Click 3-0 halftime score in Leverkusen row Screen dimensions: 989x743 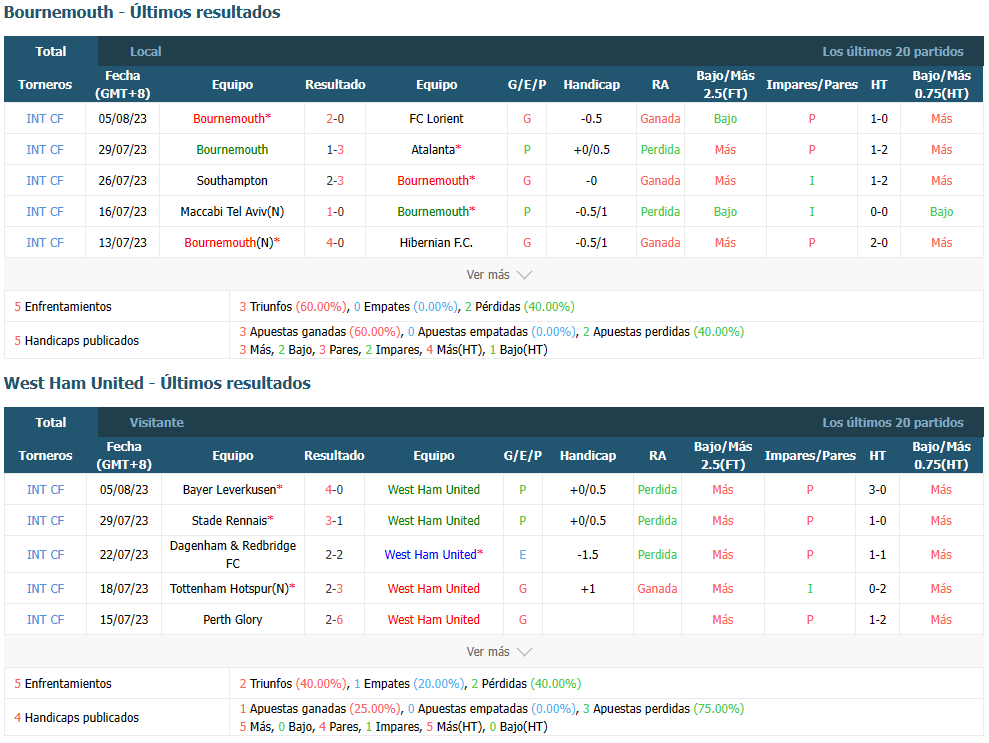point(877,489)
